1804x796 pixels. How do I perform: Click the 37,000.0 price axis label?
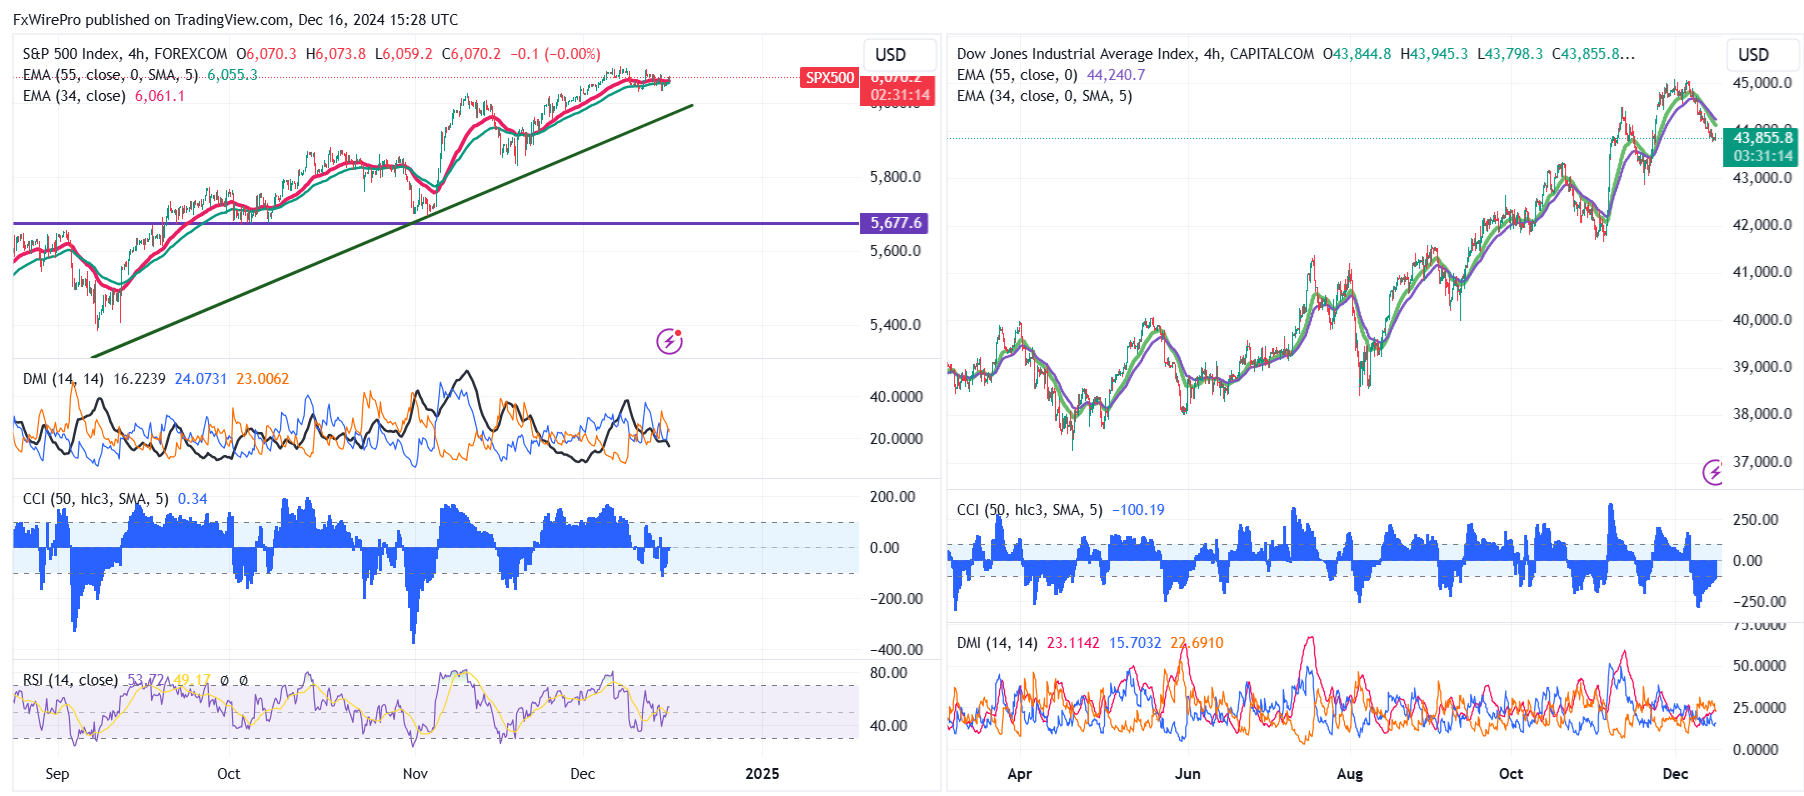(1762, 462)
